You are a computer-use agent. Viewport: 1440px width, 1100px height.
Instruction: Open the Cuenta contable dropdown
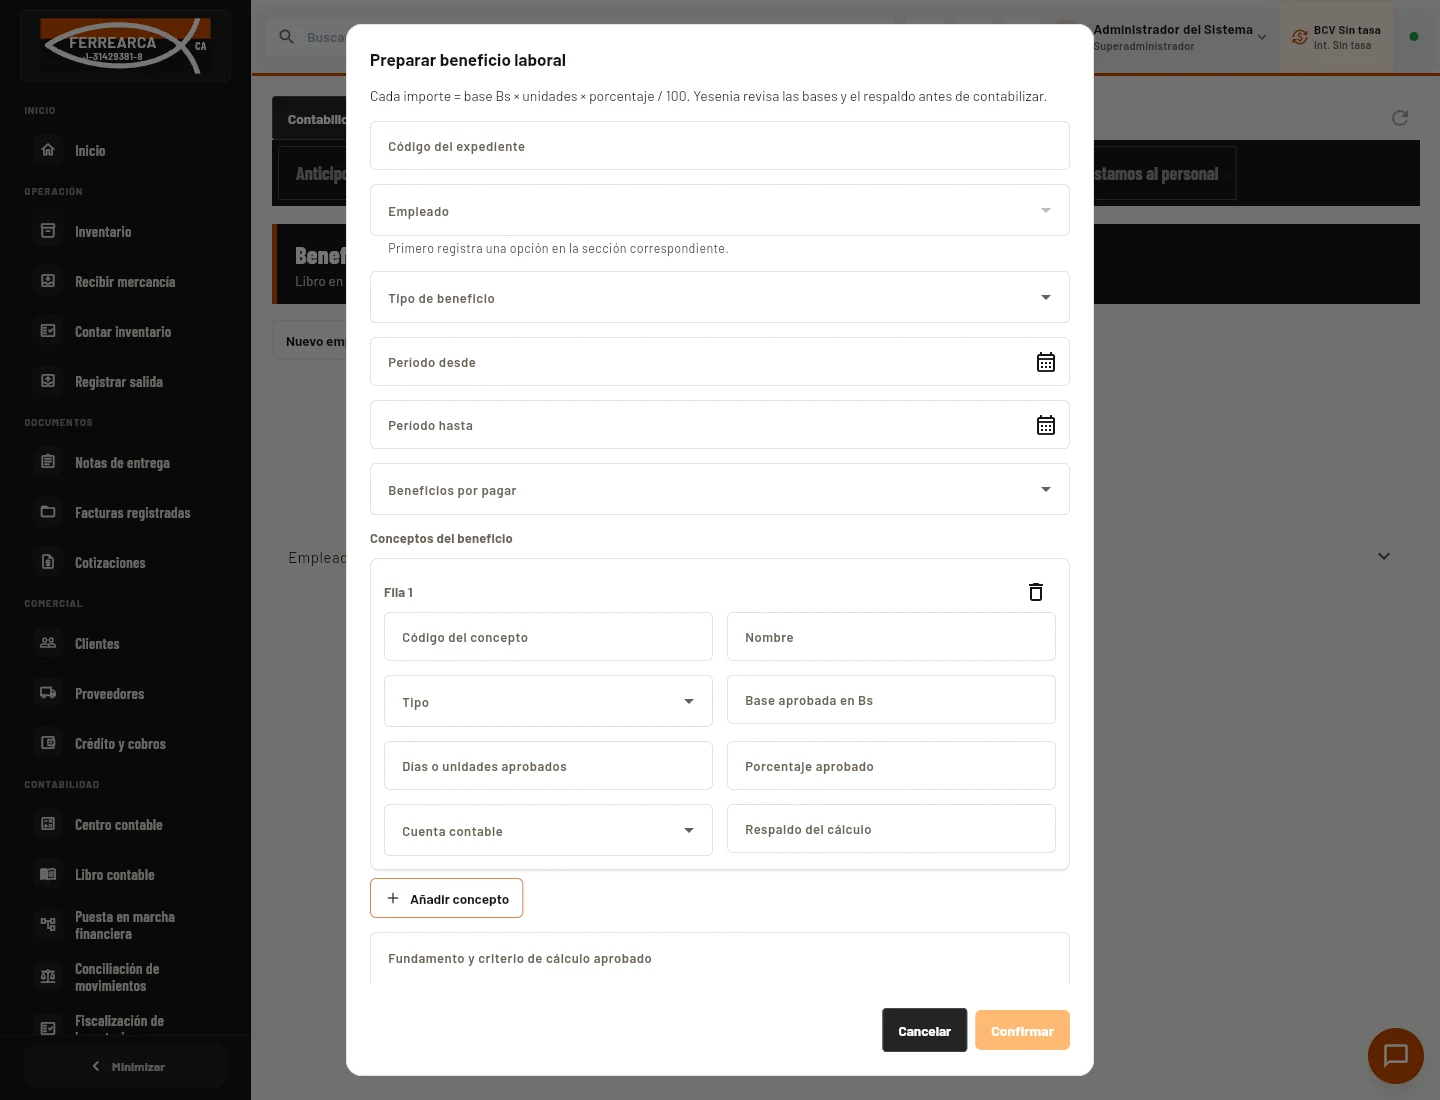click(x=548, y=830)
